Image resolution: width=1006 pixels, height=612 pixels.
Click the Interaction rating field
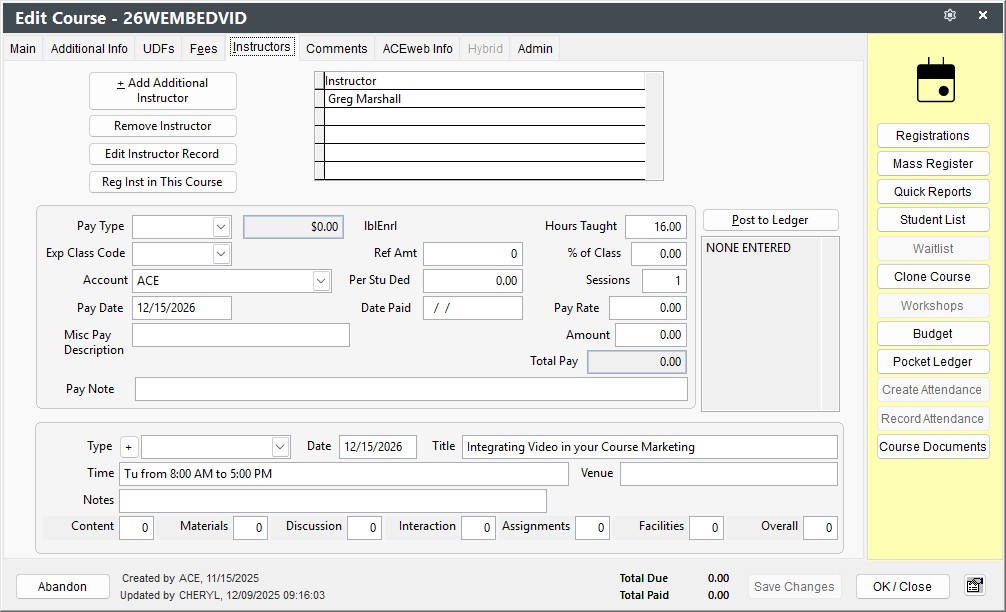479,527
